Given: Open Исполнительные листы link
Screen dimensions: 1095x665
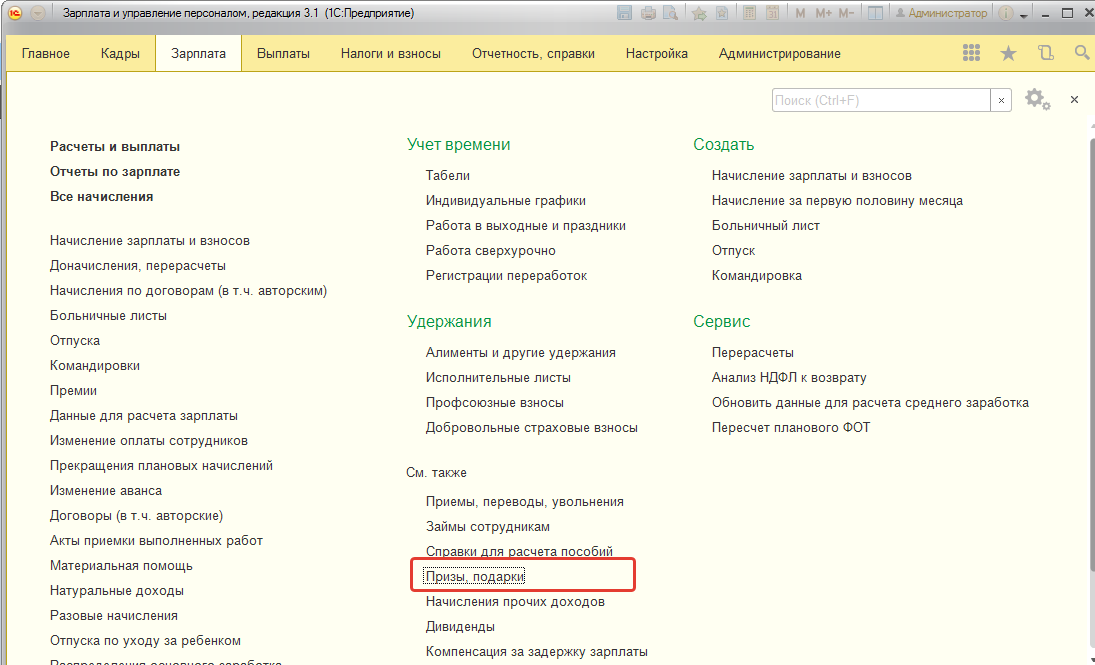Looking at the screenshot, I should pos(498,378).
